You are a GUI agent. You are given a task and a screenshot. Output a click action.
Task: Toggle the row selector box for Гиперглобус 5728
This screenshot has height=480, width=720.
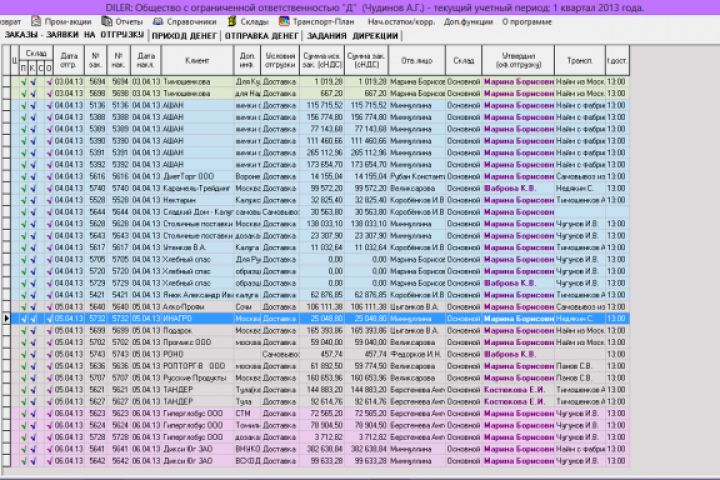pos(6,437)
